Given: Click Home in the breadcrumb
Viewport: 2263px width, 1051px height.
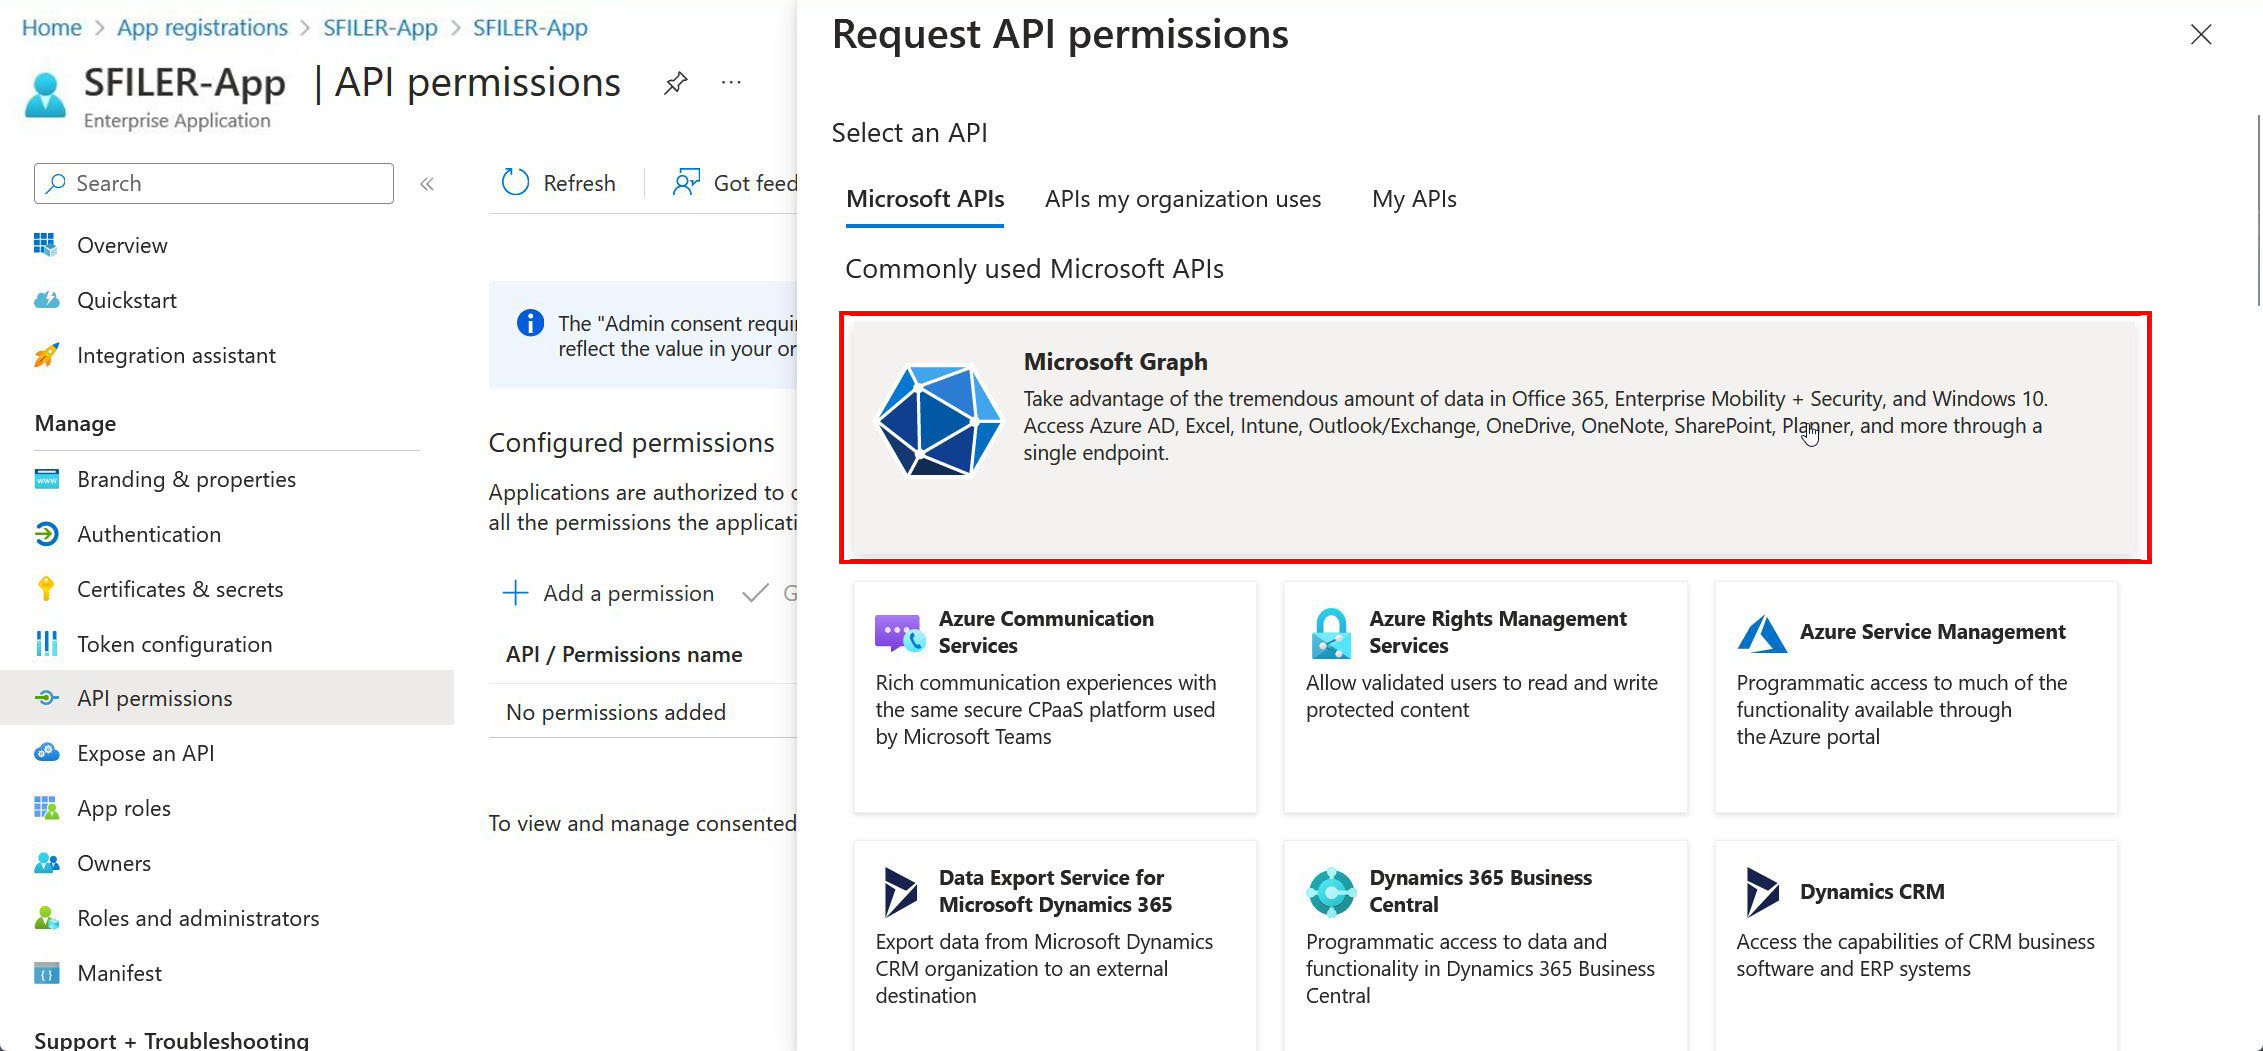Looking at the screenshot, I should [x=52, y=28].
